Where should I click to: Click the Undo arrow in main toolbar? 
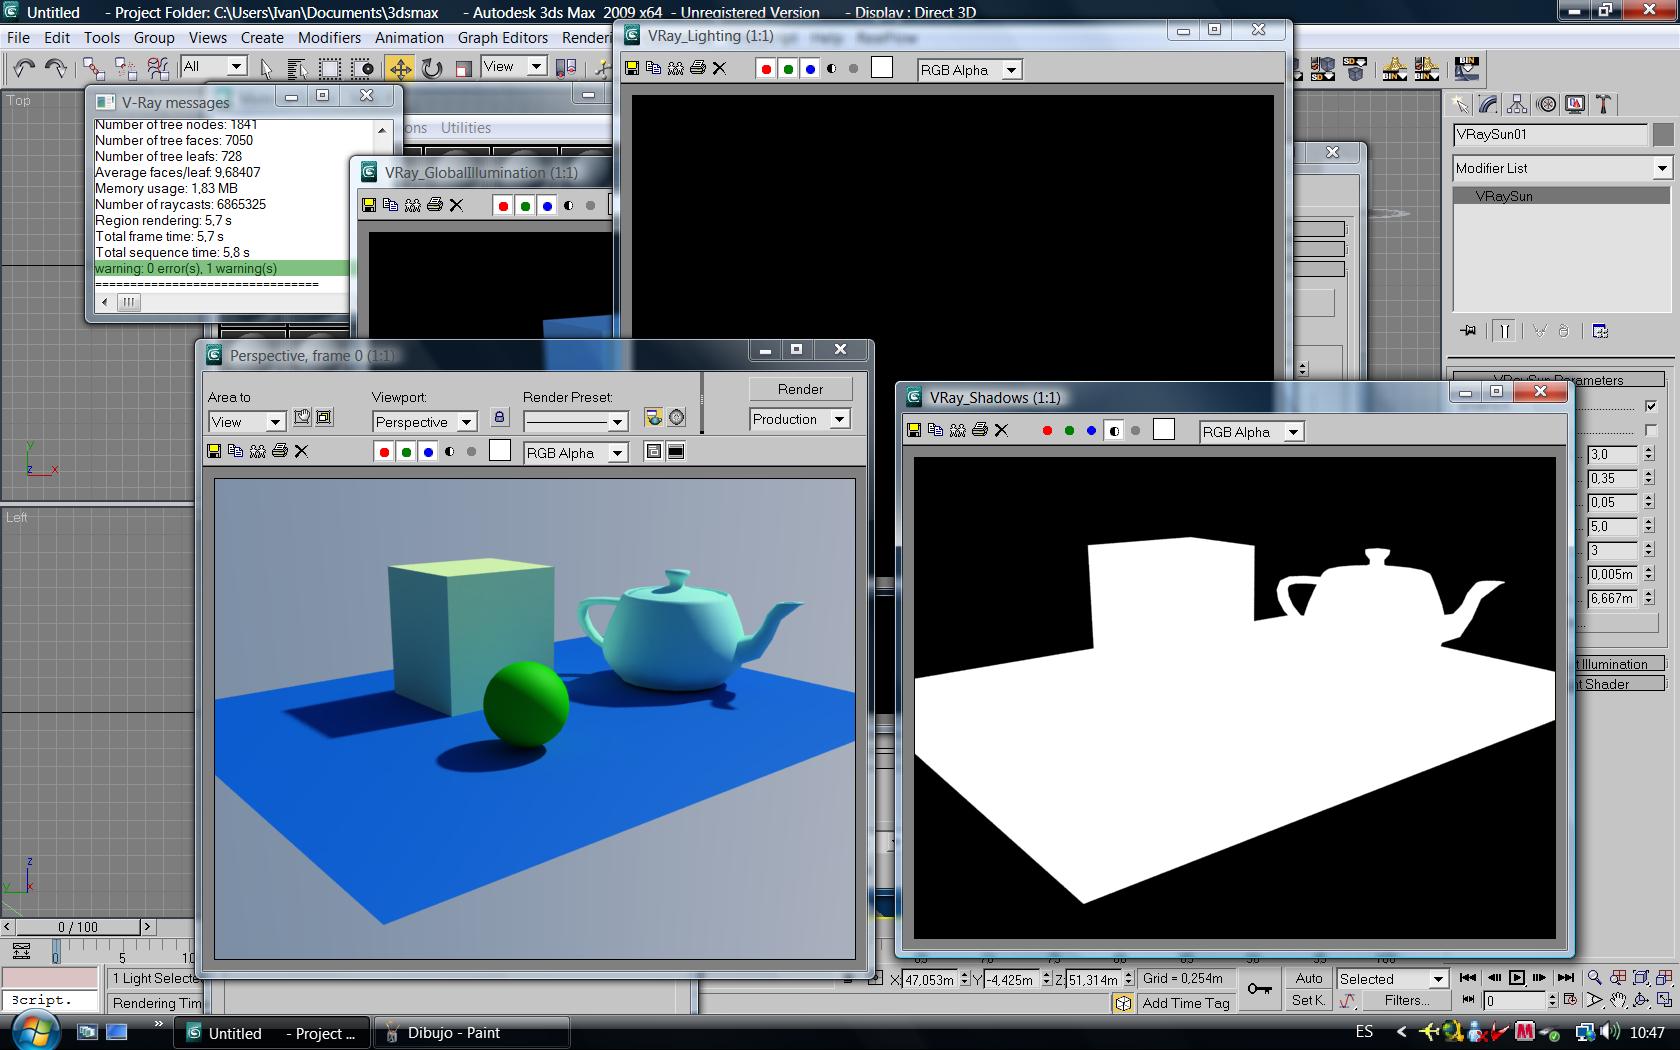[24, 68]
